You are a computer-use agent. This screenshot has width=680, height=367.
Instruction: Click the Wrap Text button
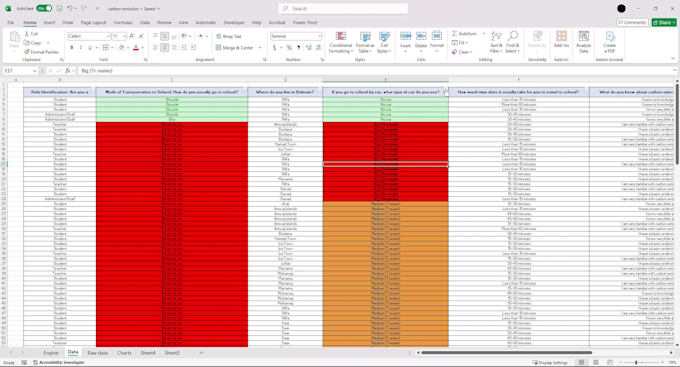pyautogui.click(x=229, y=36)
